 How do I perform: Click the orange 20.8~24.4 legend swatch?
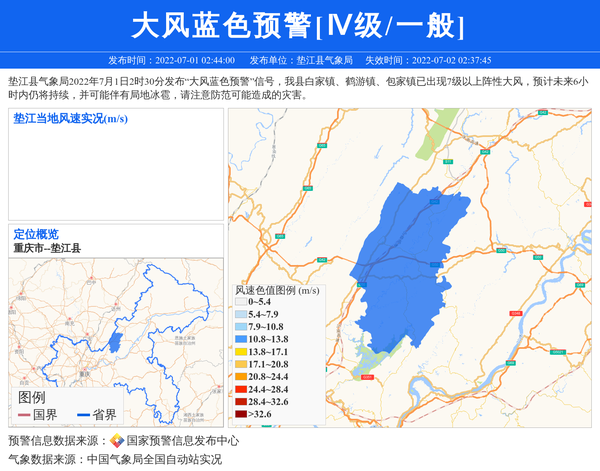coord(240,376)
